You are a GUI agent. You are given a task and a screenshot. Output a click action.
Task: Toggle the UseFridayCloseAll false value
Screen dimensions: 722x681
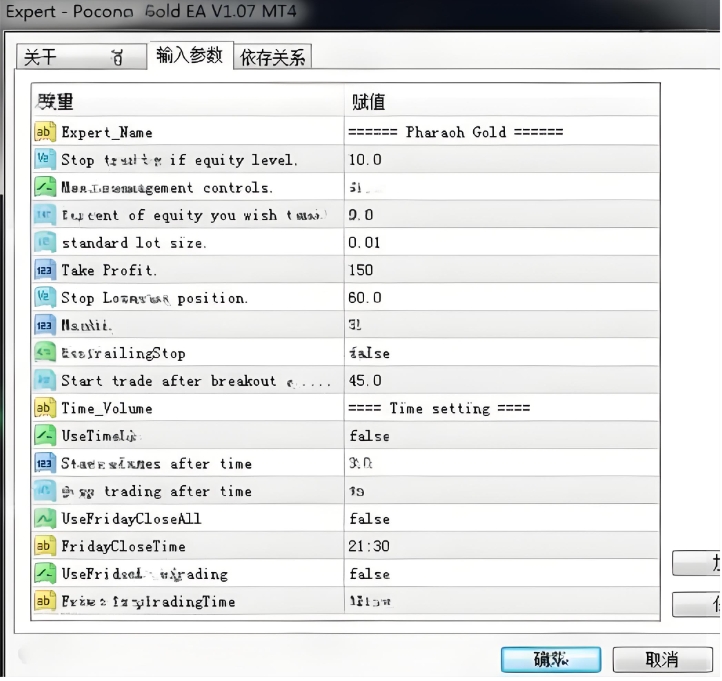click(370, 519)
